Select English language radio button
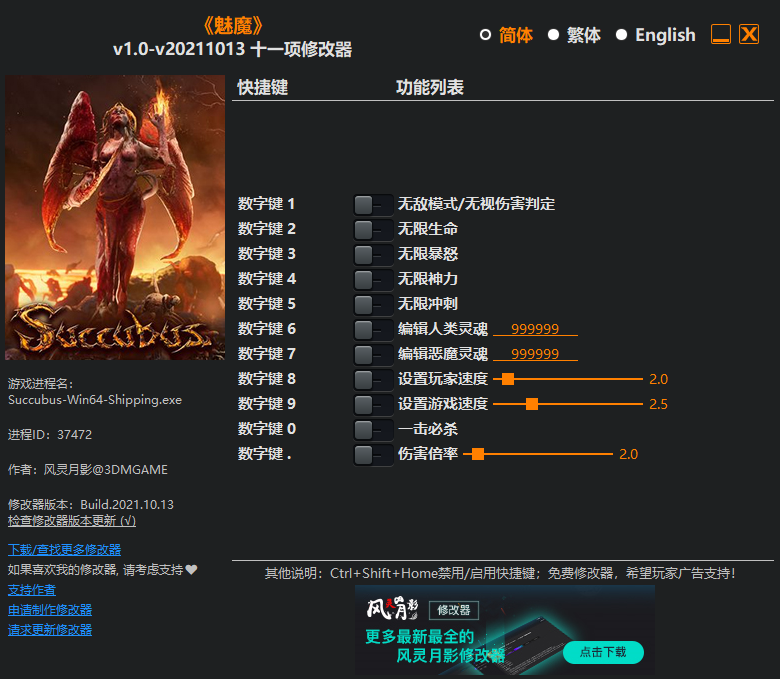 tap(621, 35)
